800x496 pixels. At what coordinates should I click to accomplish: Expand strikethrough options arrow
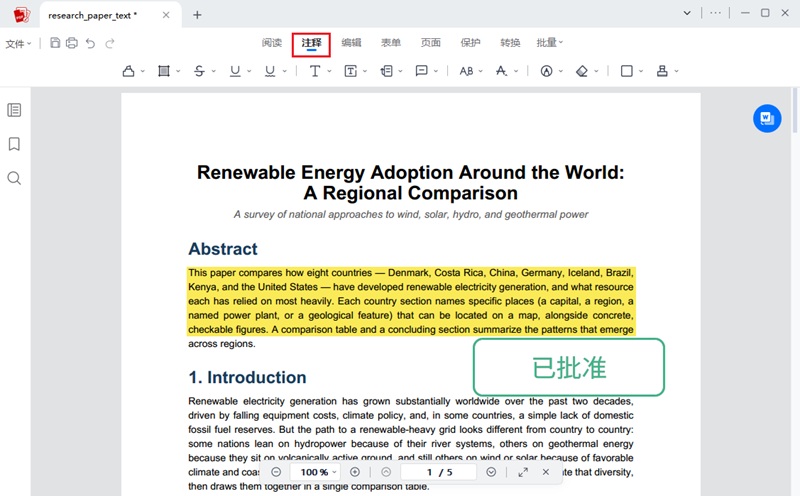(214, 71)
